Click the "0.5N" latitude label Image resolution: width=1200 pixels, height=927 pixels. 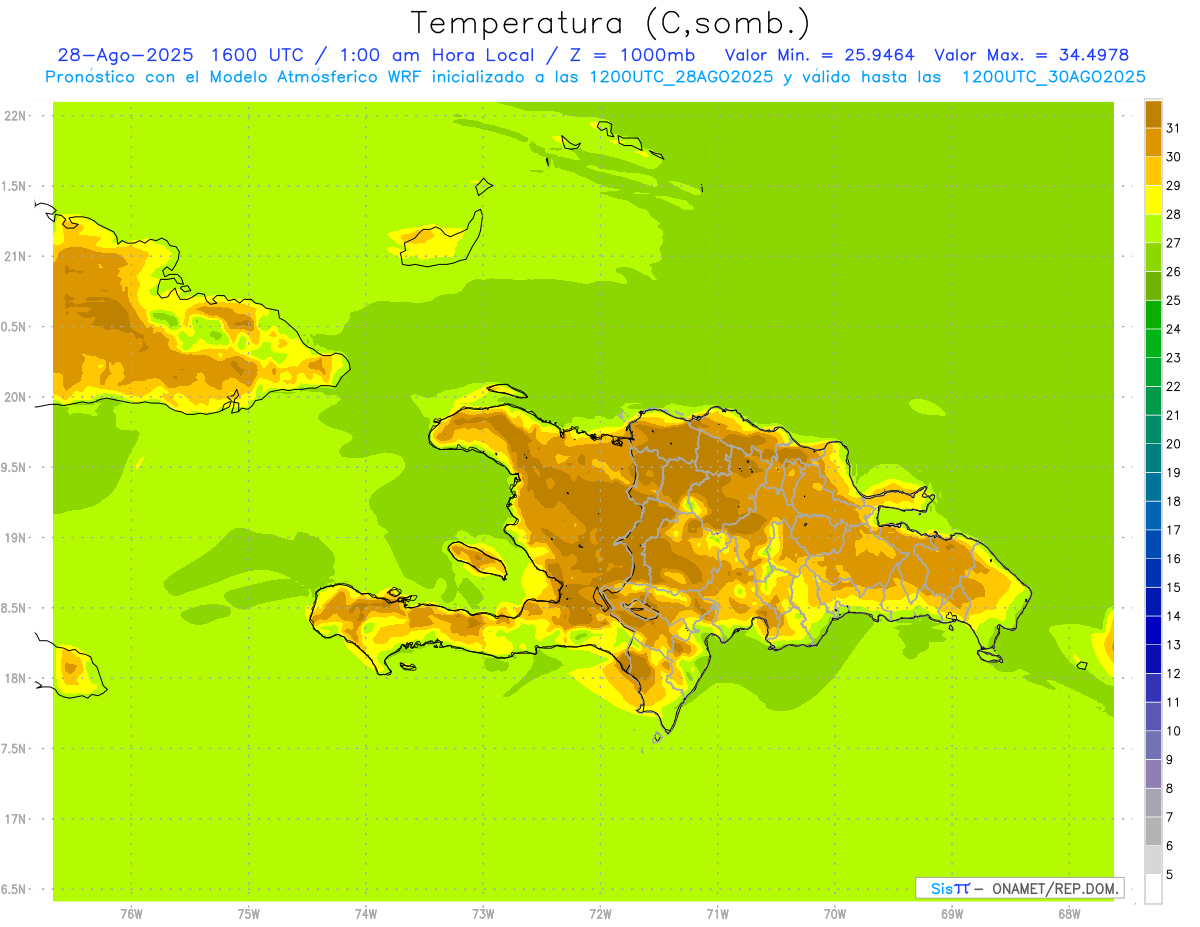coord(15,327)
